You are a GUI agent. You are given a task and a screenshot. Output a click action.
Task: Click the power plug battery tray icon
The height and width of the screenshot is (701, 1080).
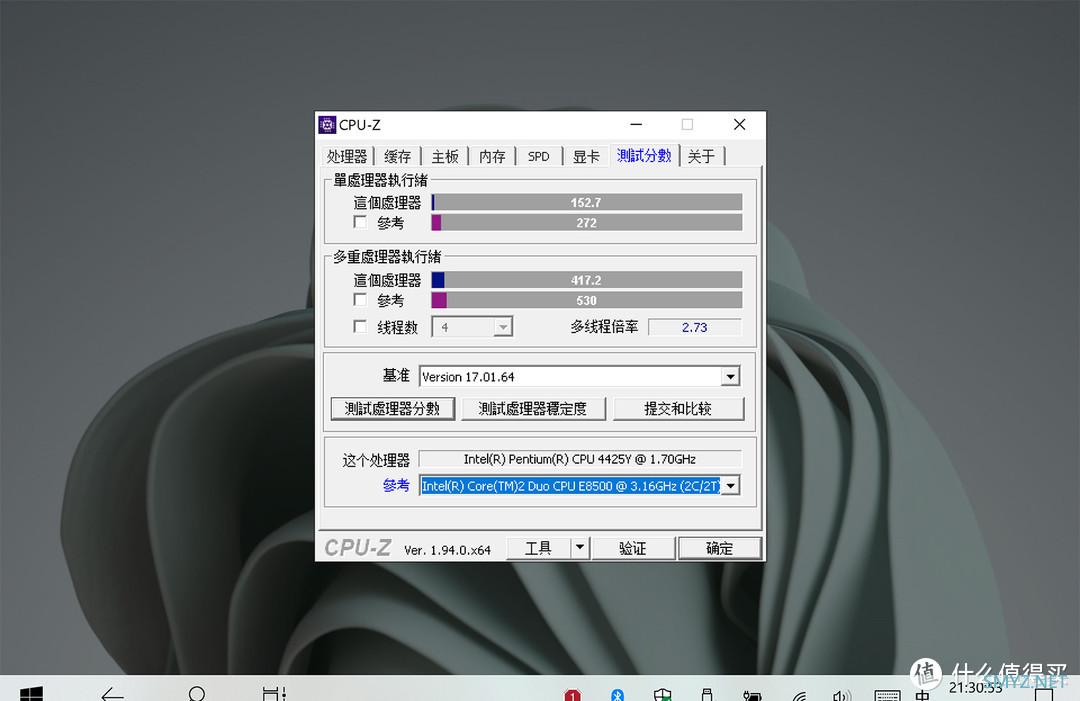tap(752, 695)
